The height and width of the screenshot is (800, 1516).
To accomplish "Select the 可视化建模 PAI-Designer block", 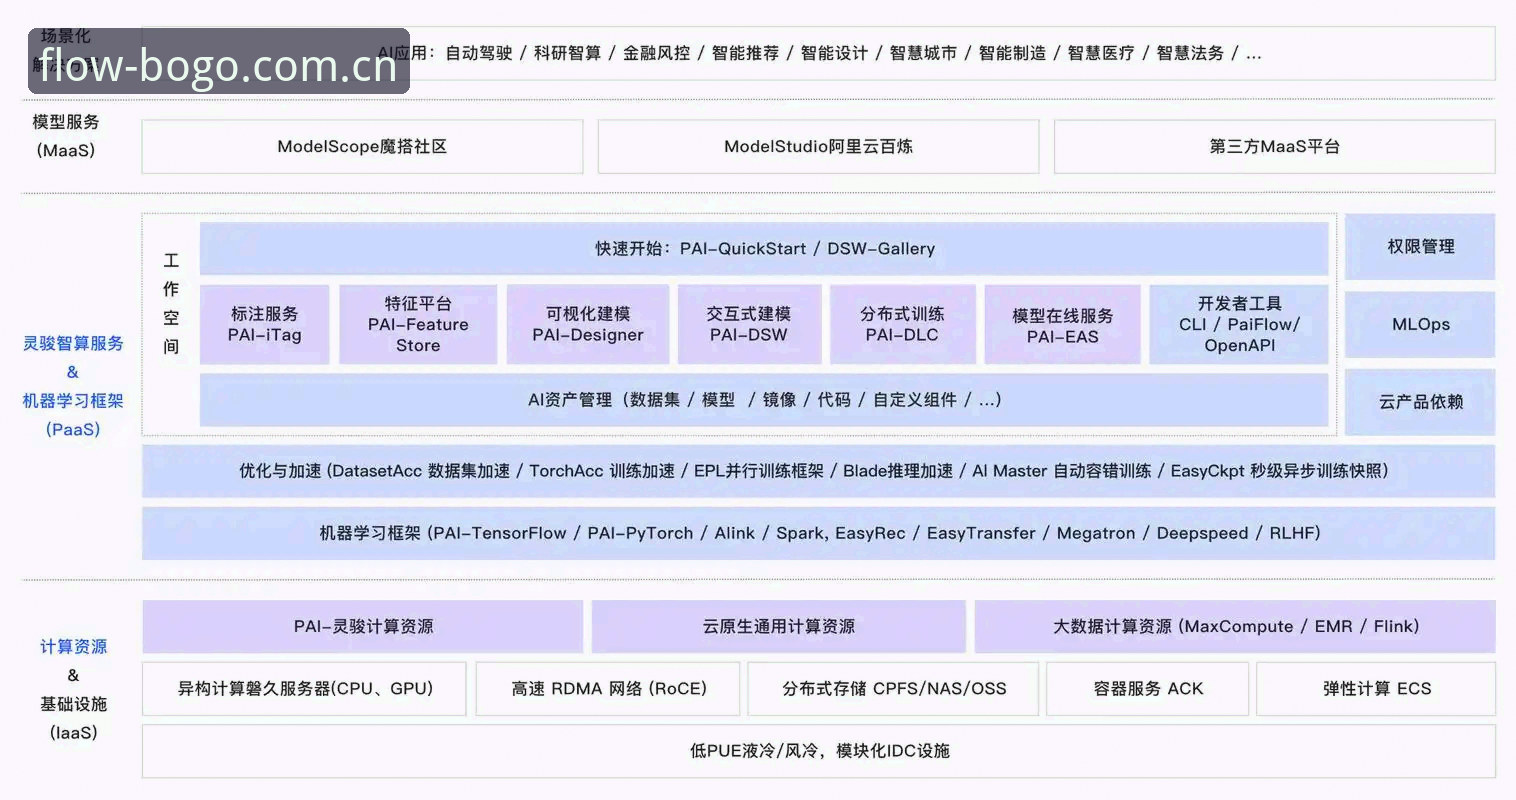I will click(x=588, y=324).
